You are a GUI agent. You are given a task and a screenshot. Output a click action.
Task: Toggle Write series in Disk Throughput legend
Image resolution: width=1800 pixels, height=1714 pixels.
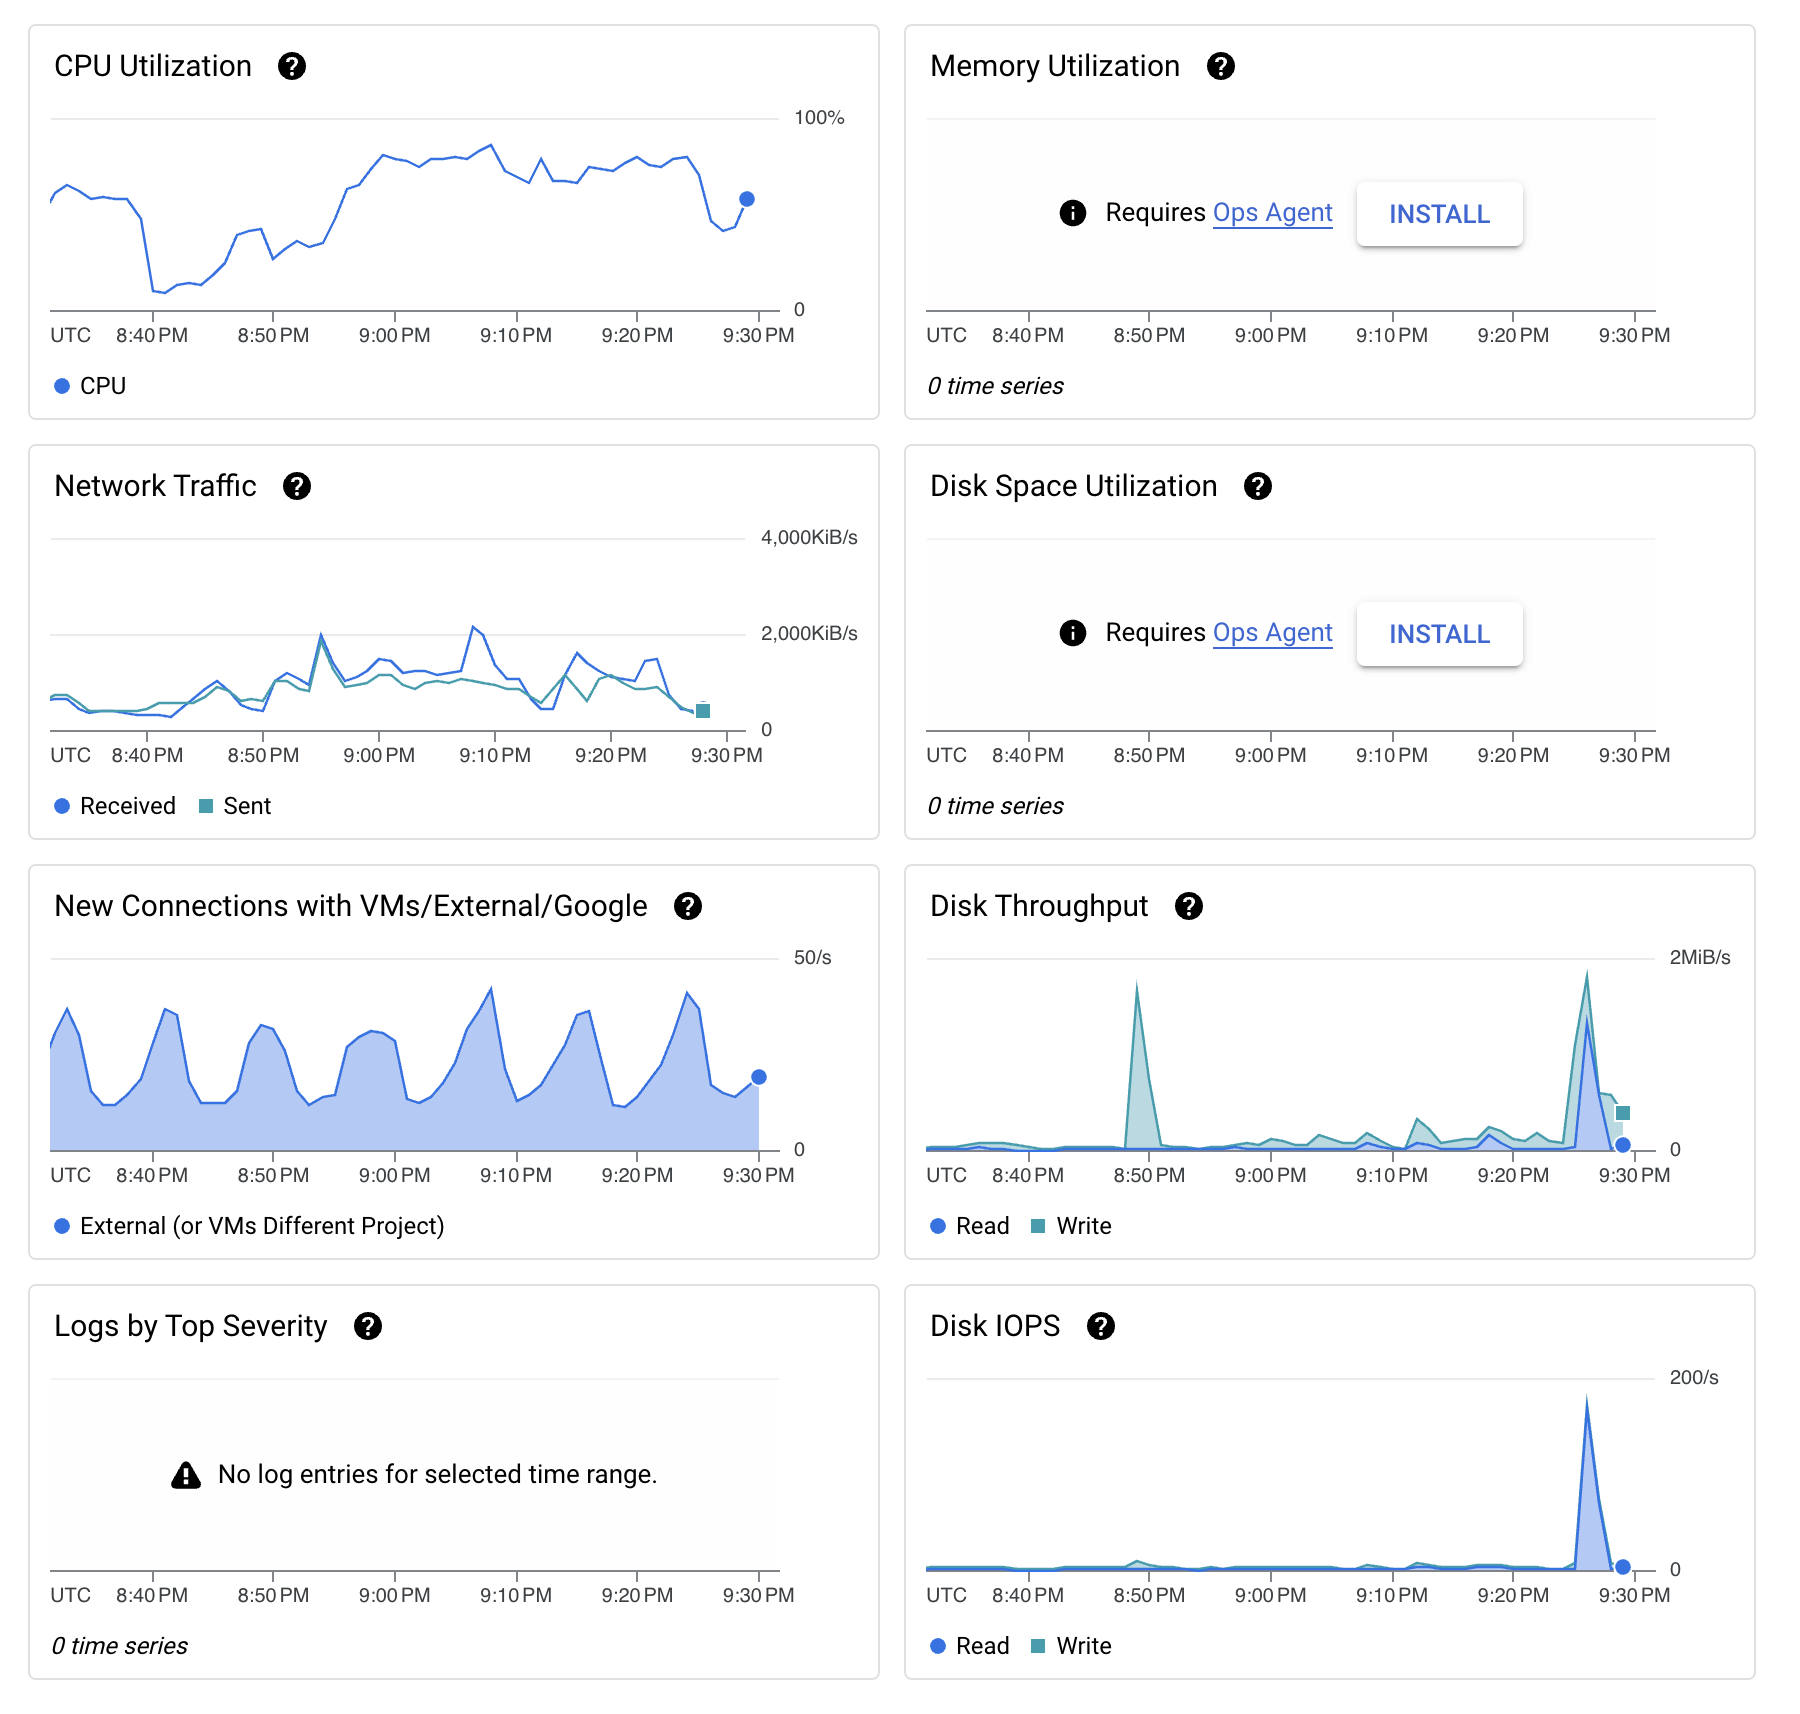1071,1226
